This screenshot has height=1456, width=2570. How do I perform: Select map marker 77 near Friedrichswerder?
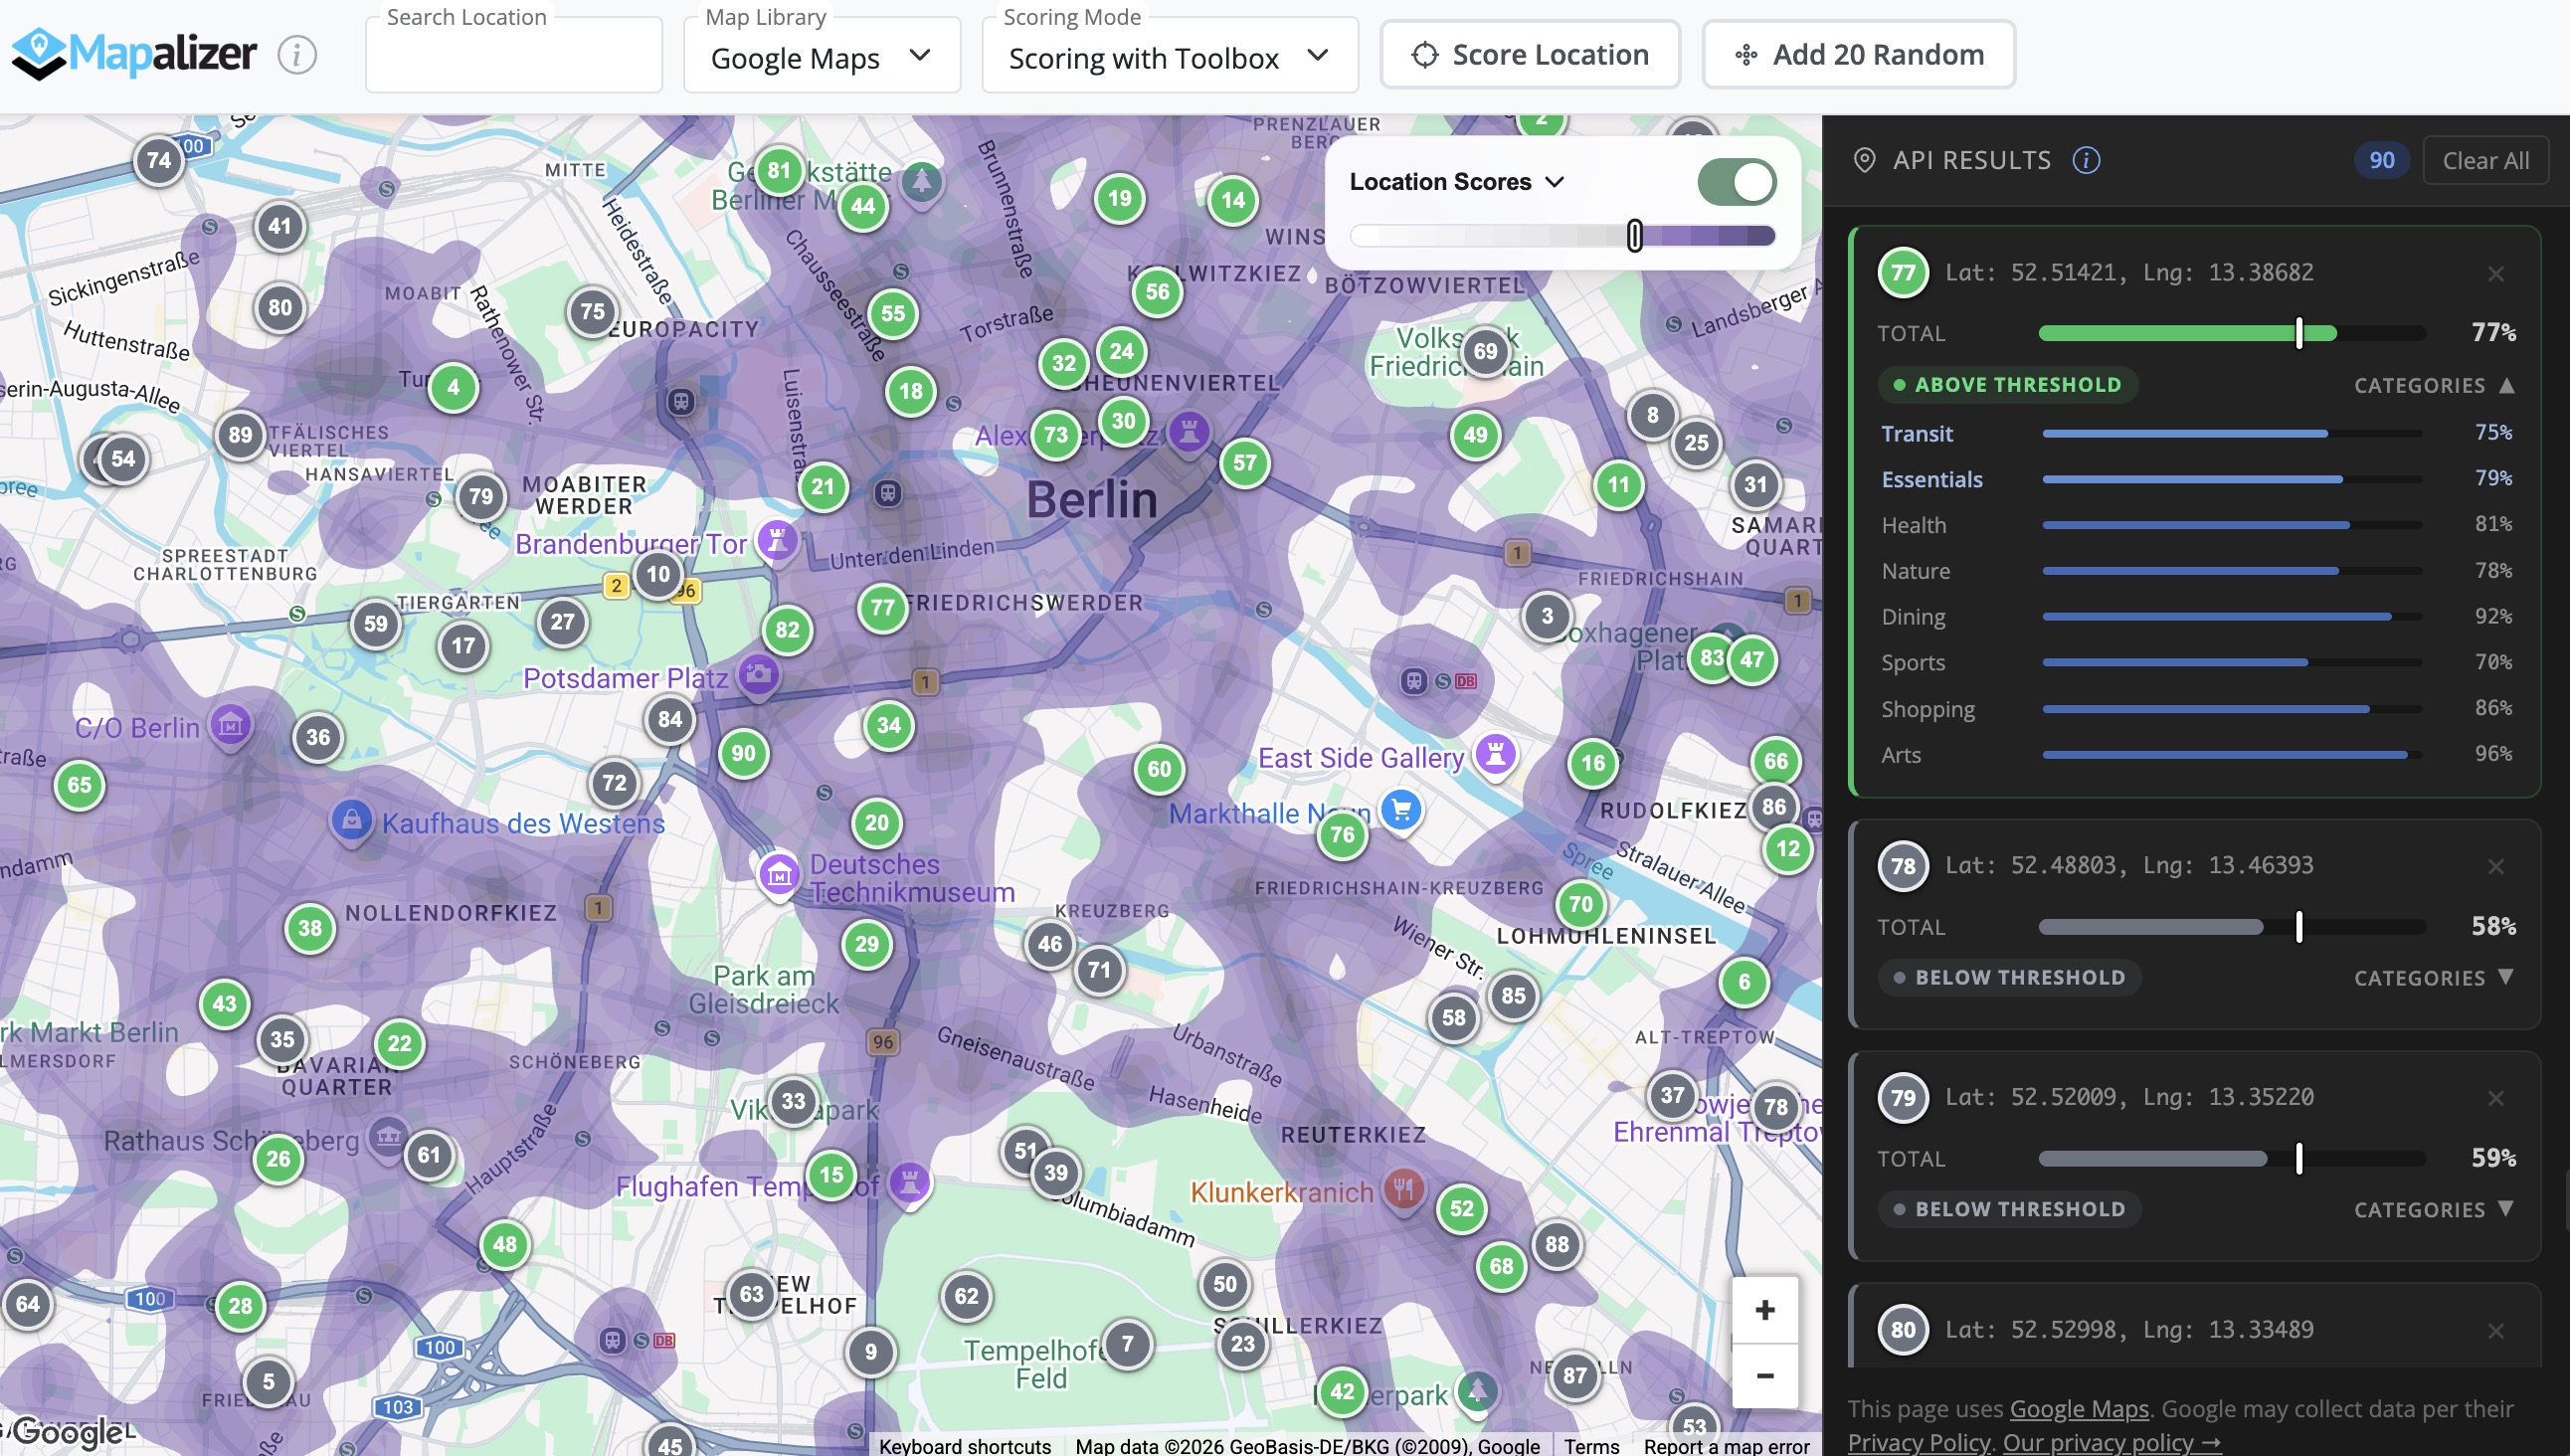[x=882, y=607]
